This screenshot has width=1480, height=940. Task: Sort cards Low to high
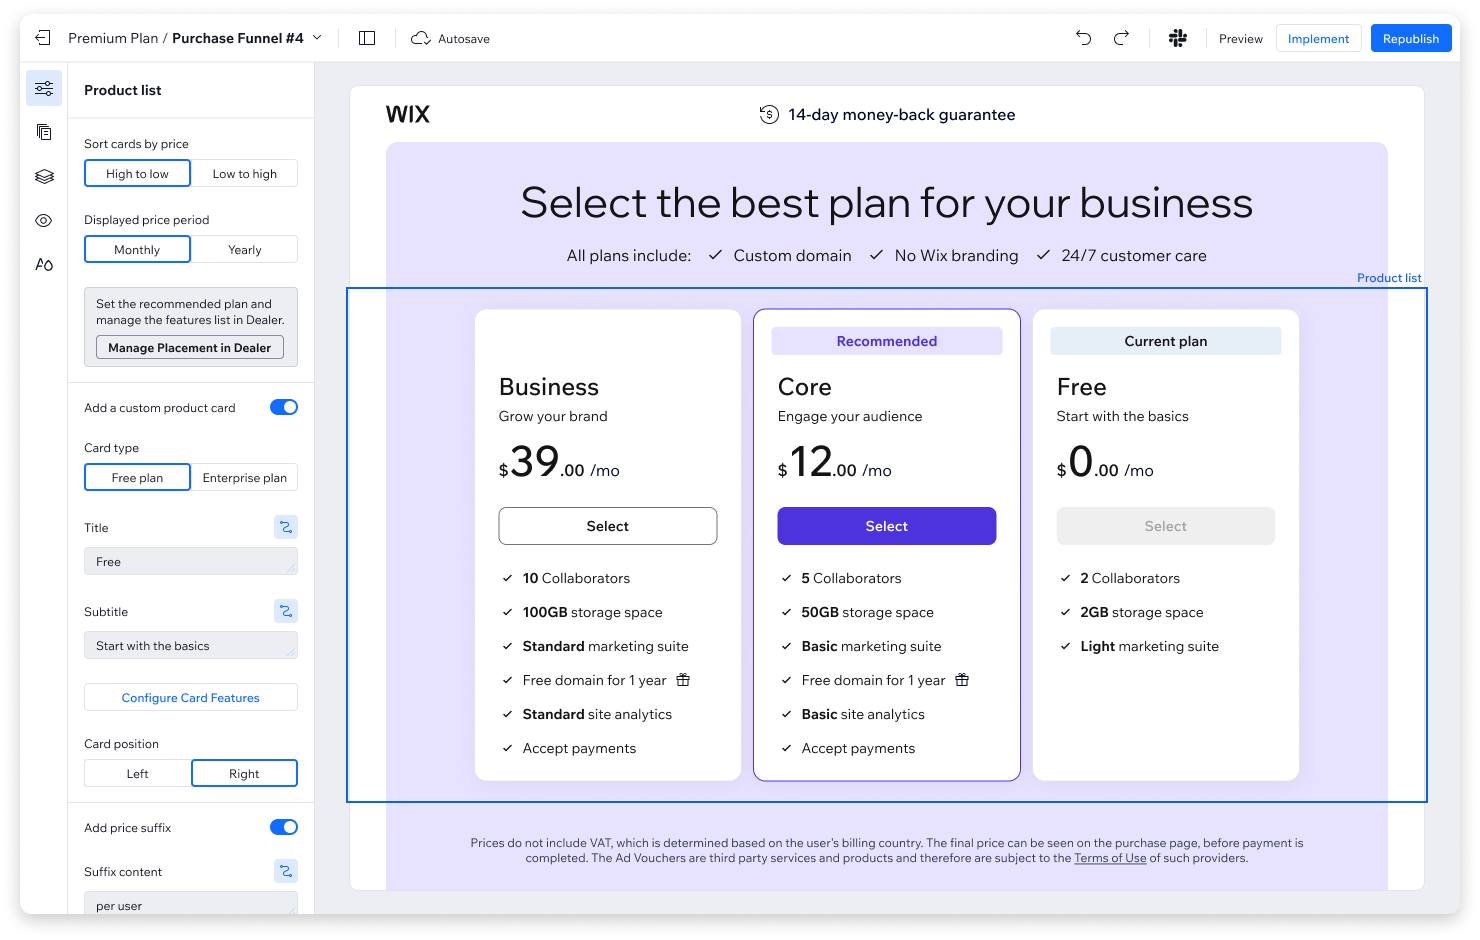tap(245, 173)
